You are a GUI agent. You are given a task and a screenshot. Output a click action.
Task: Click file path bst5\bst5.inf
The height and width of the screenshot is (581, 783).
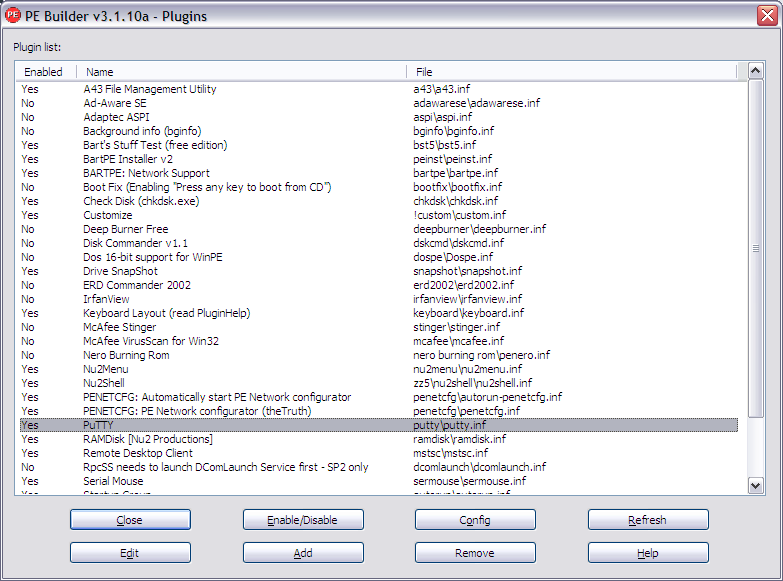pyautogui.click(x=445, y=145)
